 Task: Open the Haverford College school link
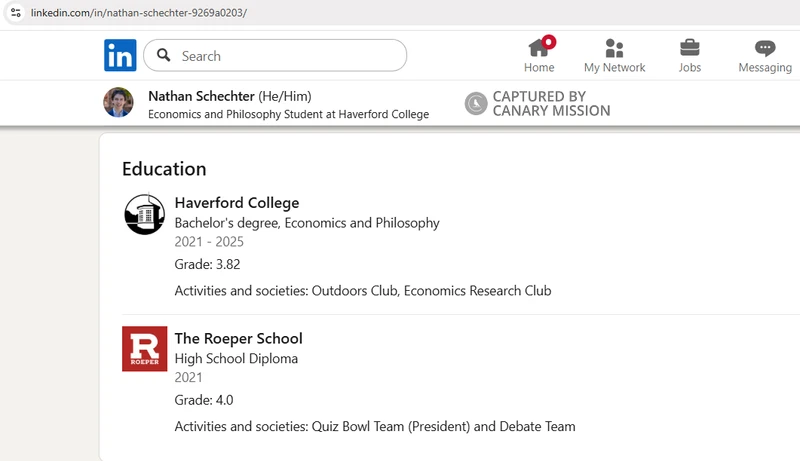point(237,202)
